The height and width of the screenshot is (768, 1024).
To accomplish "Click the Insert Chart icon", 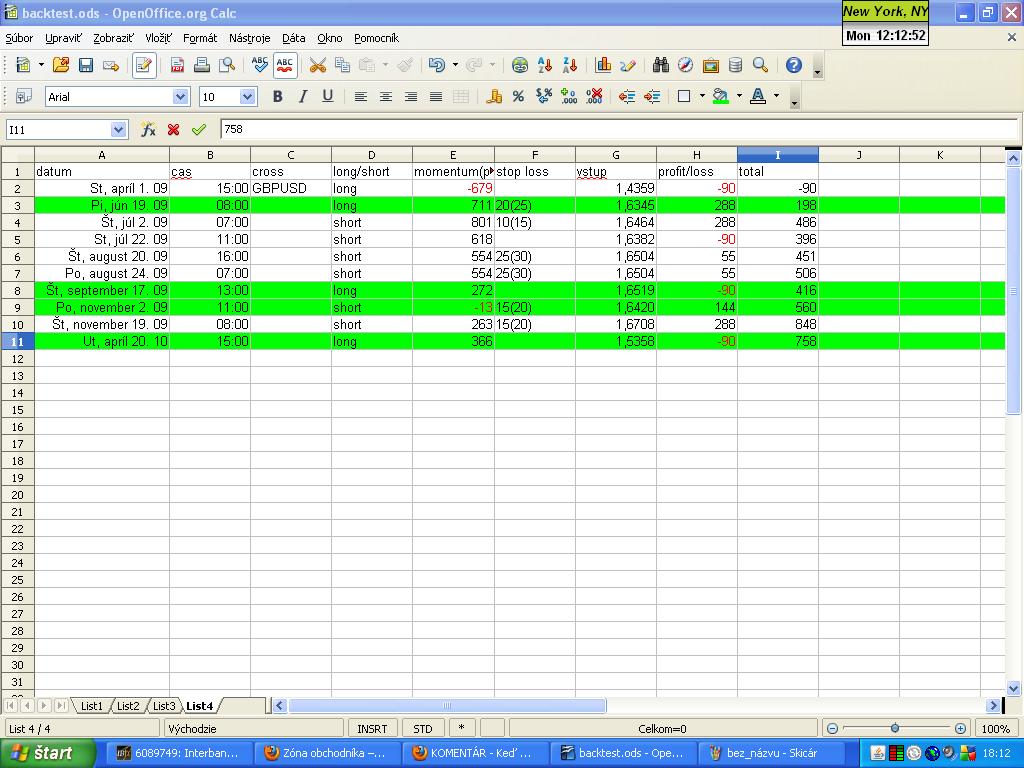I will point(603,65).
